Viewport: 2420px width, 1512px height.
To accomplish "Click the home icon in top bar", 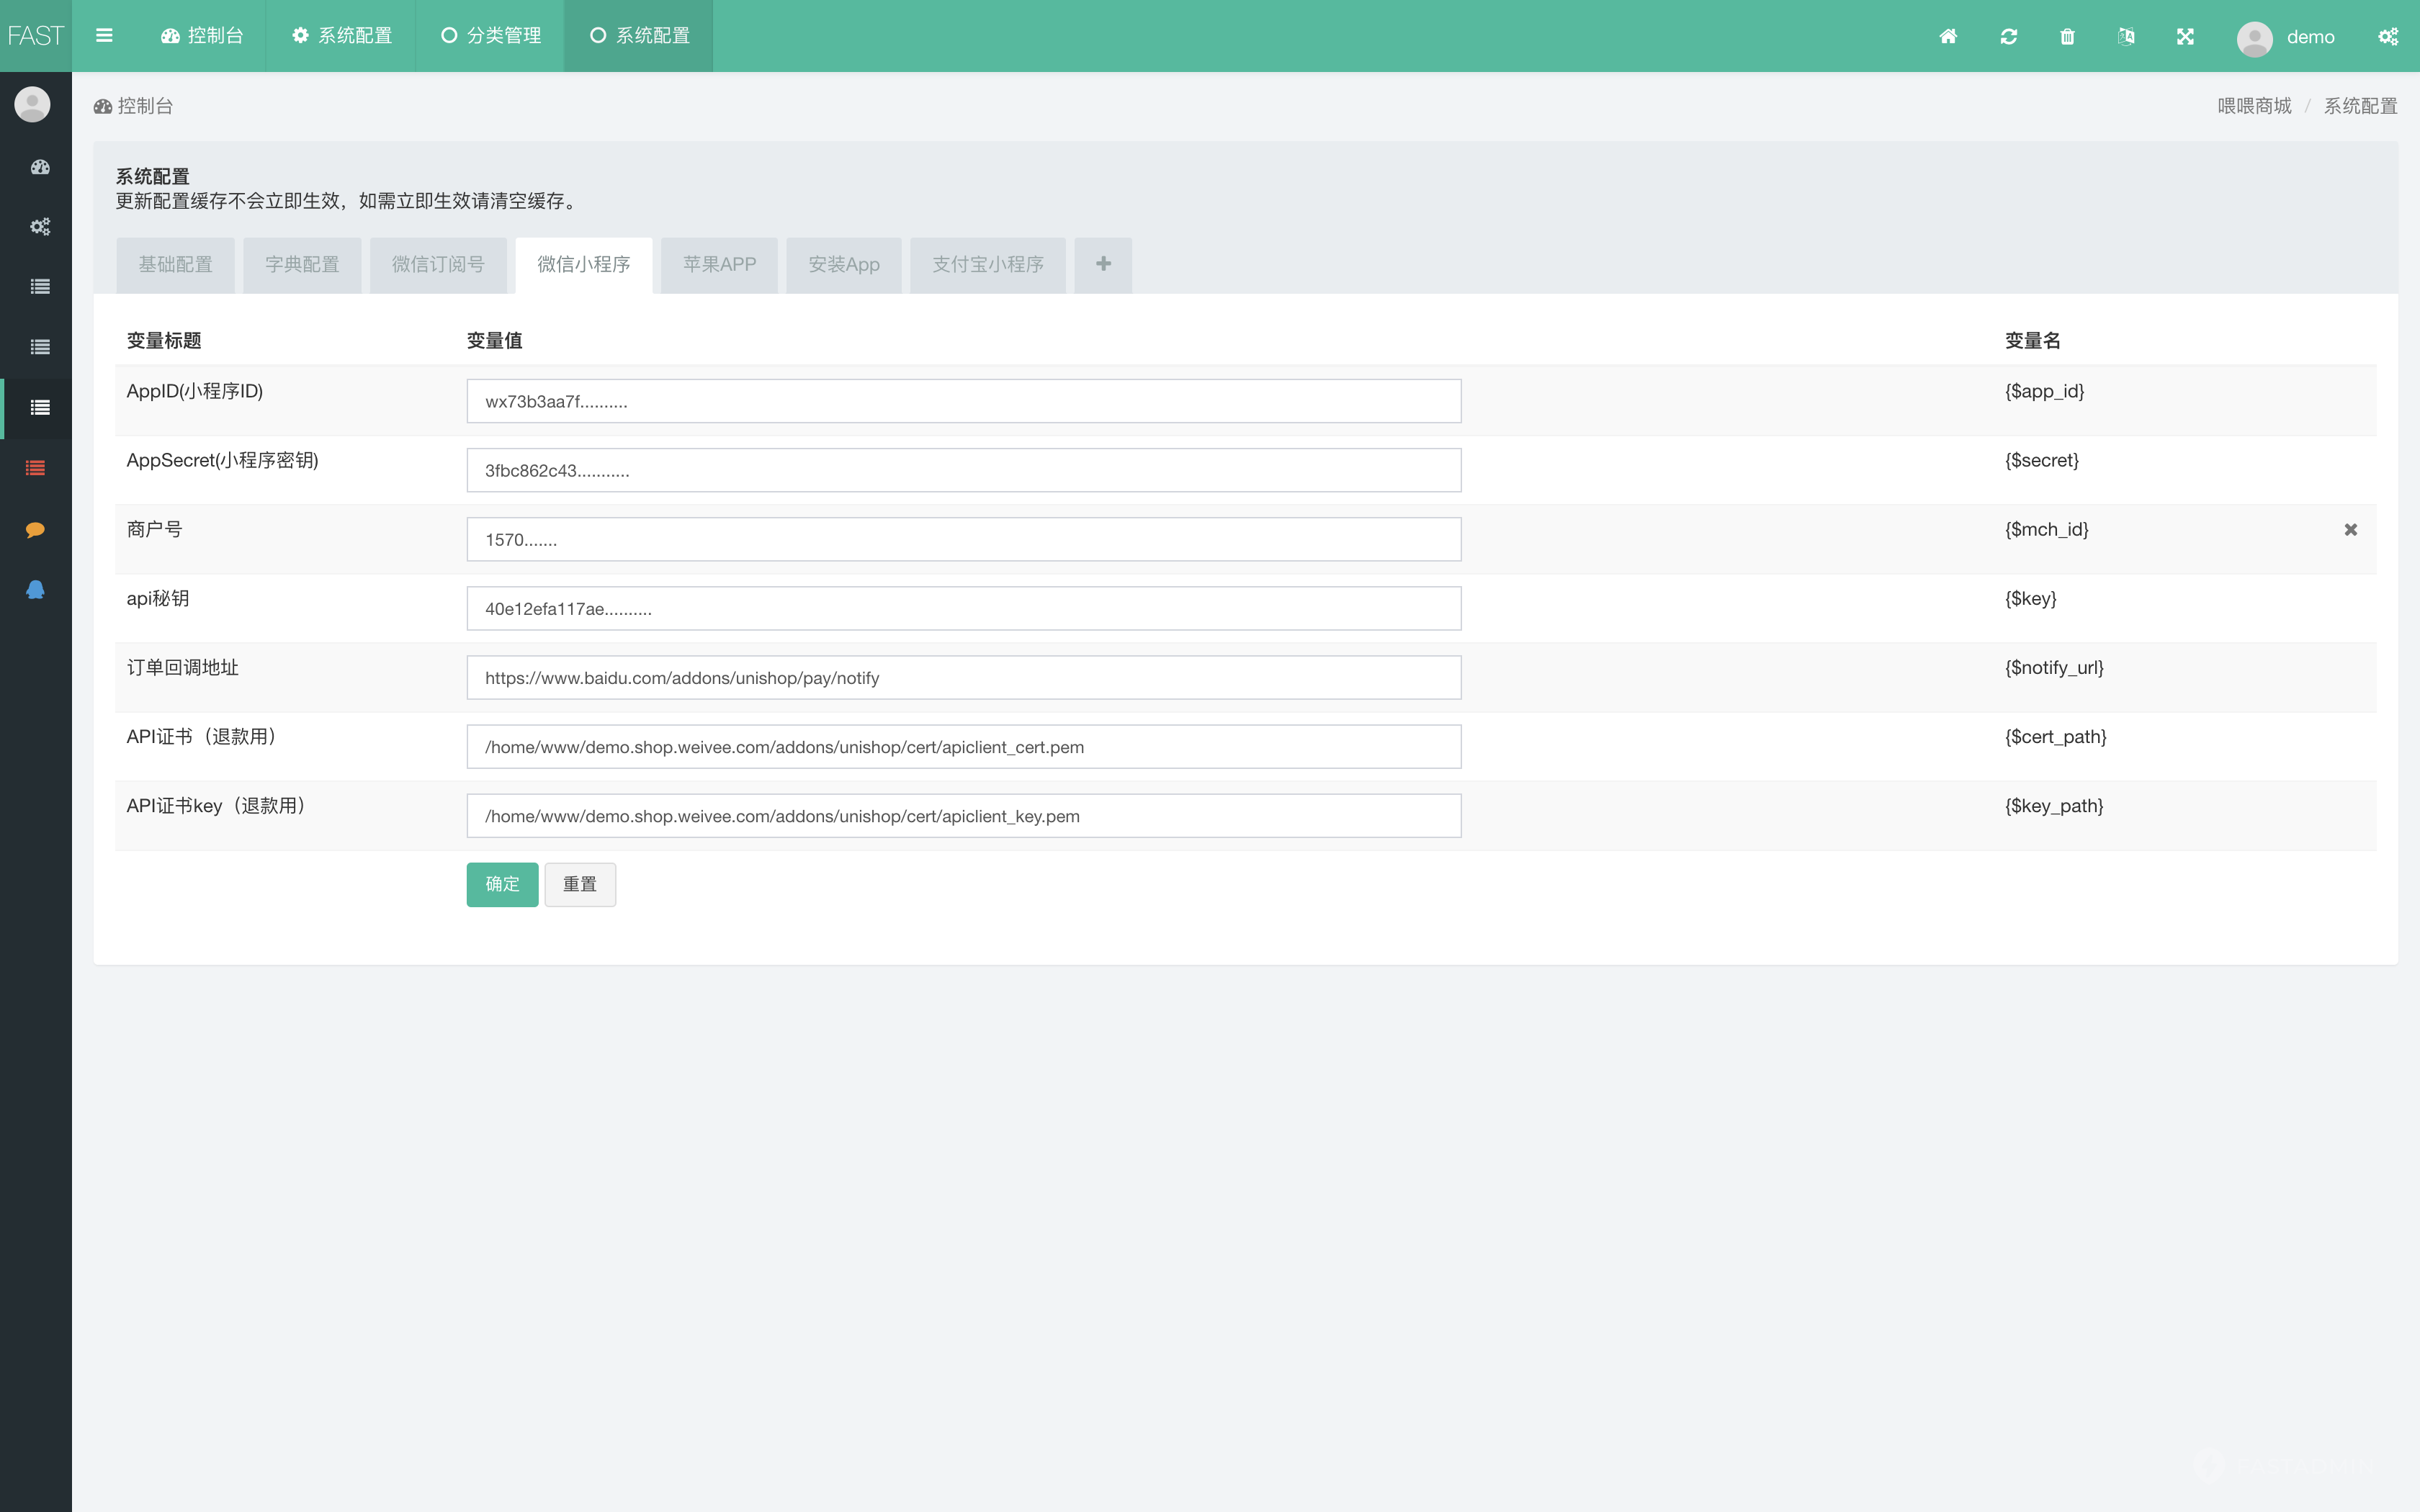I will point(1948,36).
